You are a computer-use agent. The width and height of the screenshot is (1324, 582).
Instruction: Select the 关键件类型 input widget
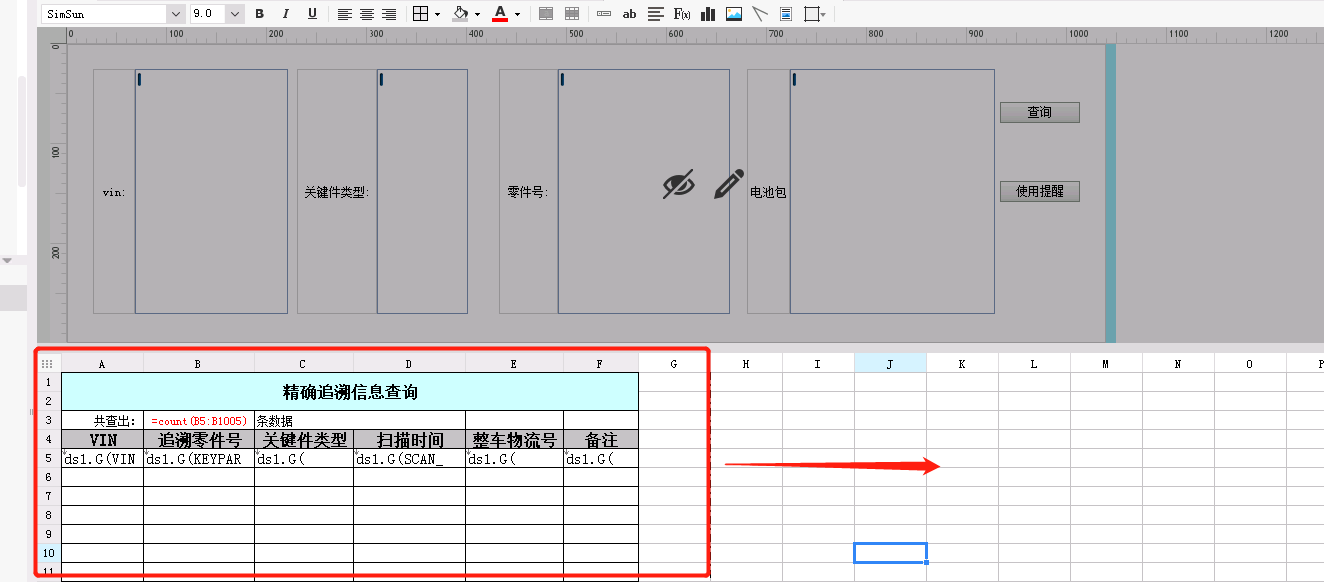[422, 191]
